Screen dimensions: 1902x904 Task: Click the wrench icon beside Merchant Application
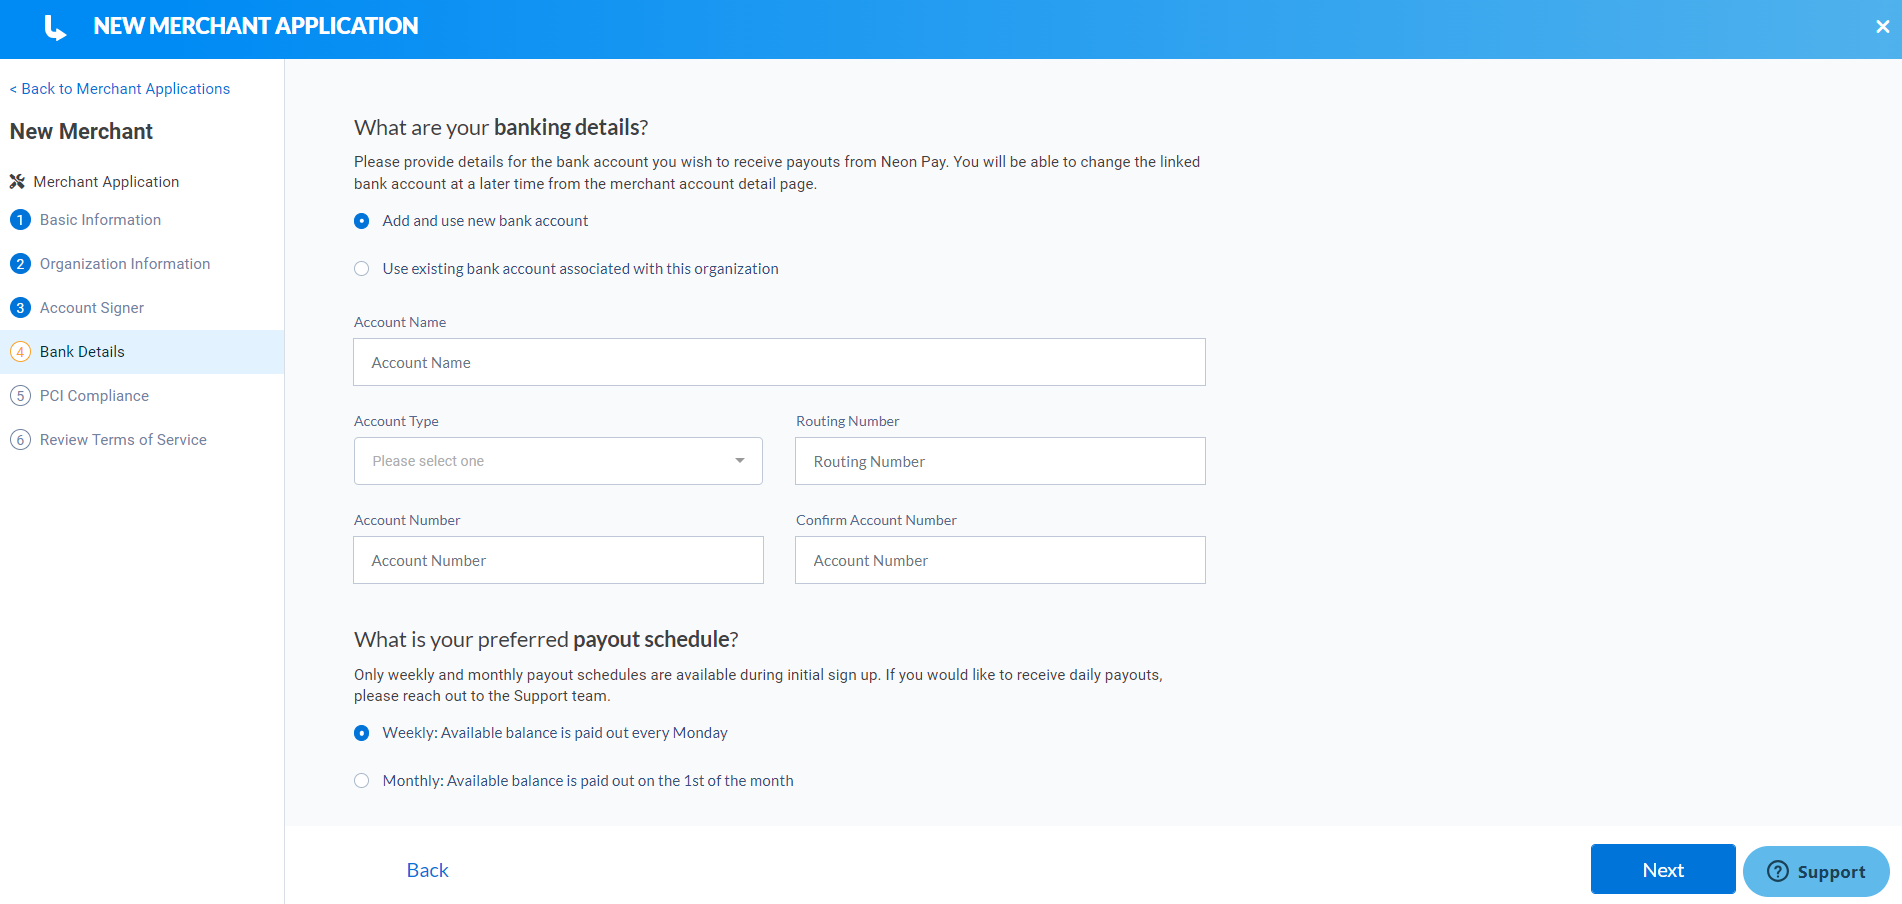[18, 181]
